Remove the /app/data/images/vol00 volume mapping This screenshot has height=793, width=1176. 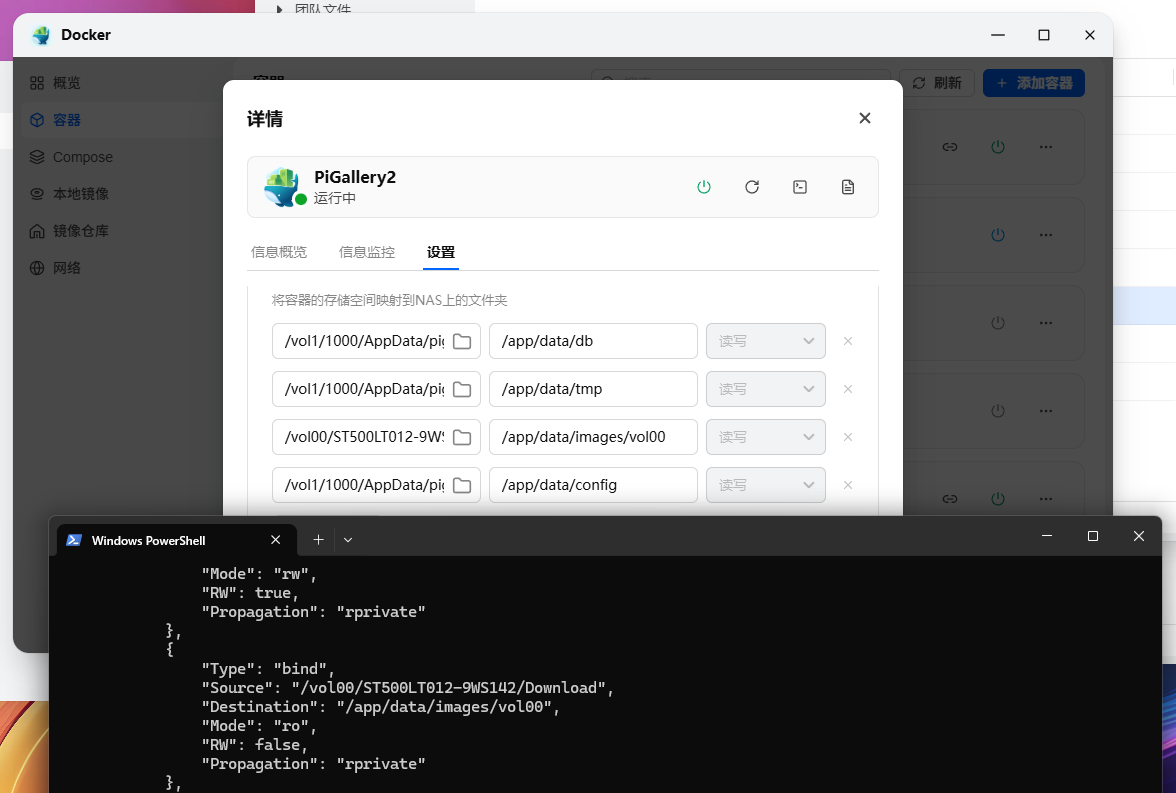click(x=848, y=437)
